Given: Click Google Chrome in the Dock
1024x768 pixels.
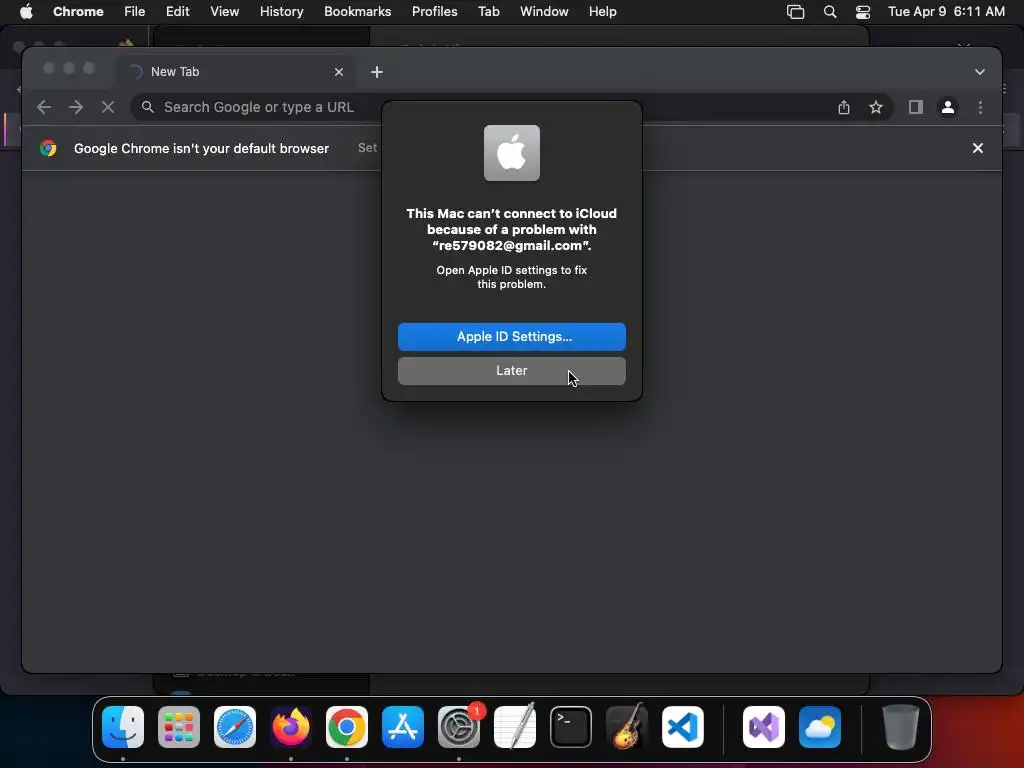Looking at the screenshot, I should click(x=347, y=727).
